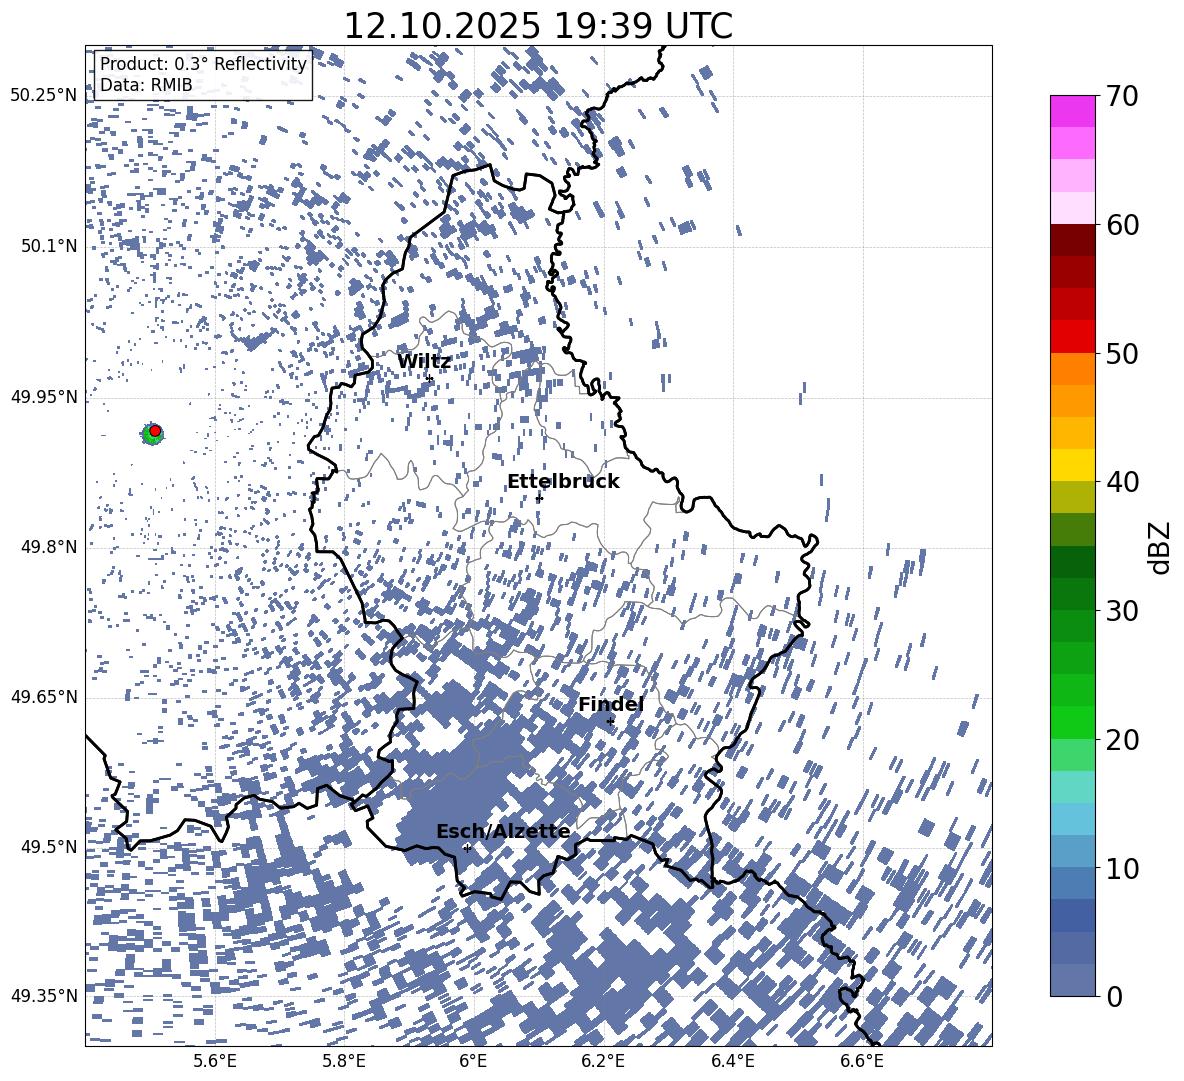Click the 50.25°N latitude label

tap(44, 96)
